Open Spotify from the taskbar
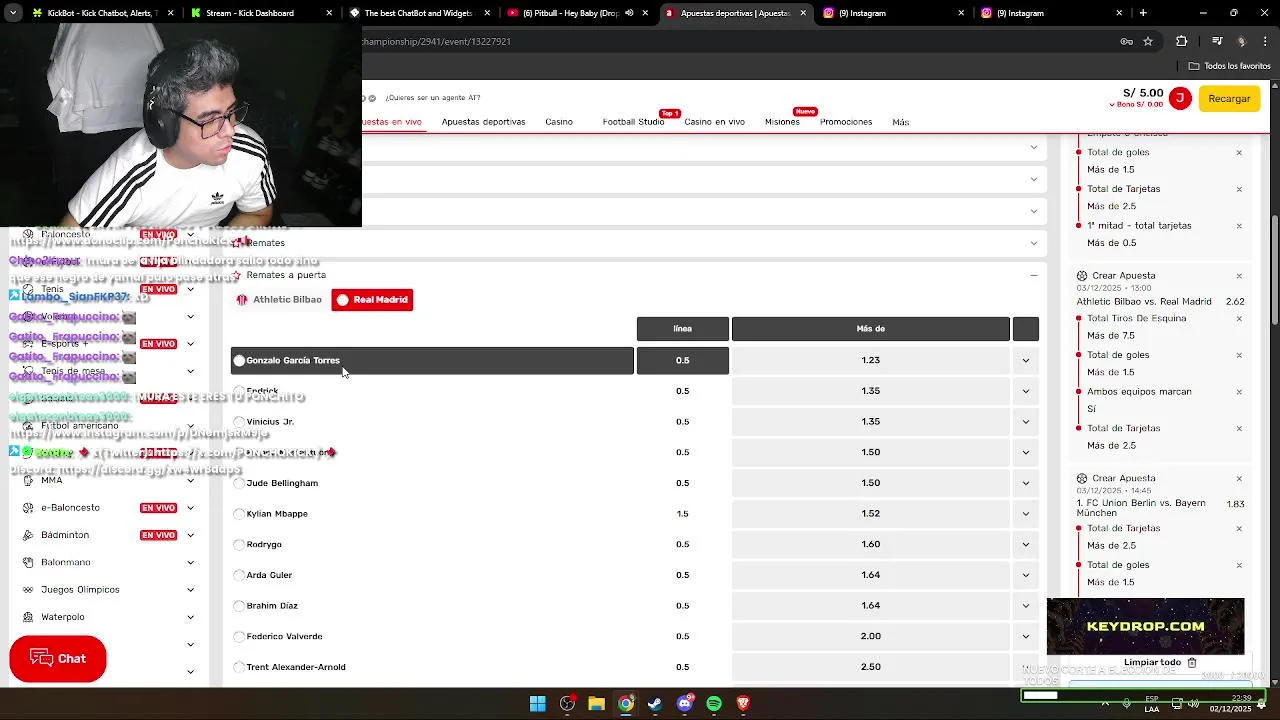The height and width of the screenshot is (720, 1280). click(x=714, y=704)
